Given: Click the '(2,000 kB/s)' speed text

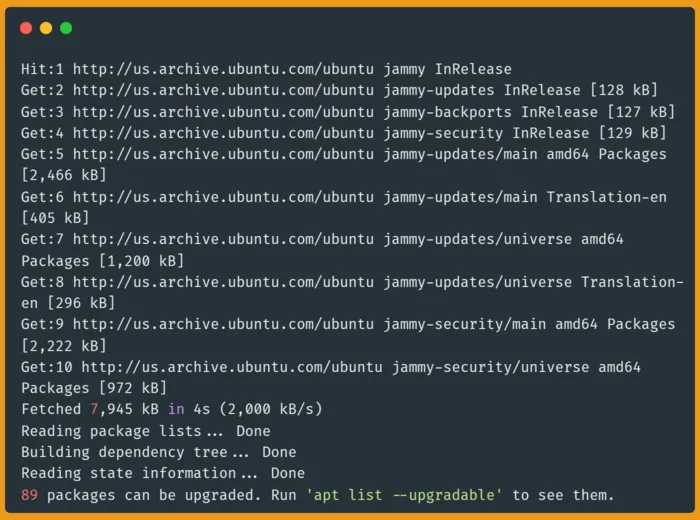Looking at the screenshot, I should click(271, 409).
